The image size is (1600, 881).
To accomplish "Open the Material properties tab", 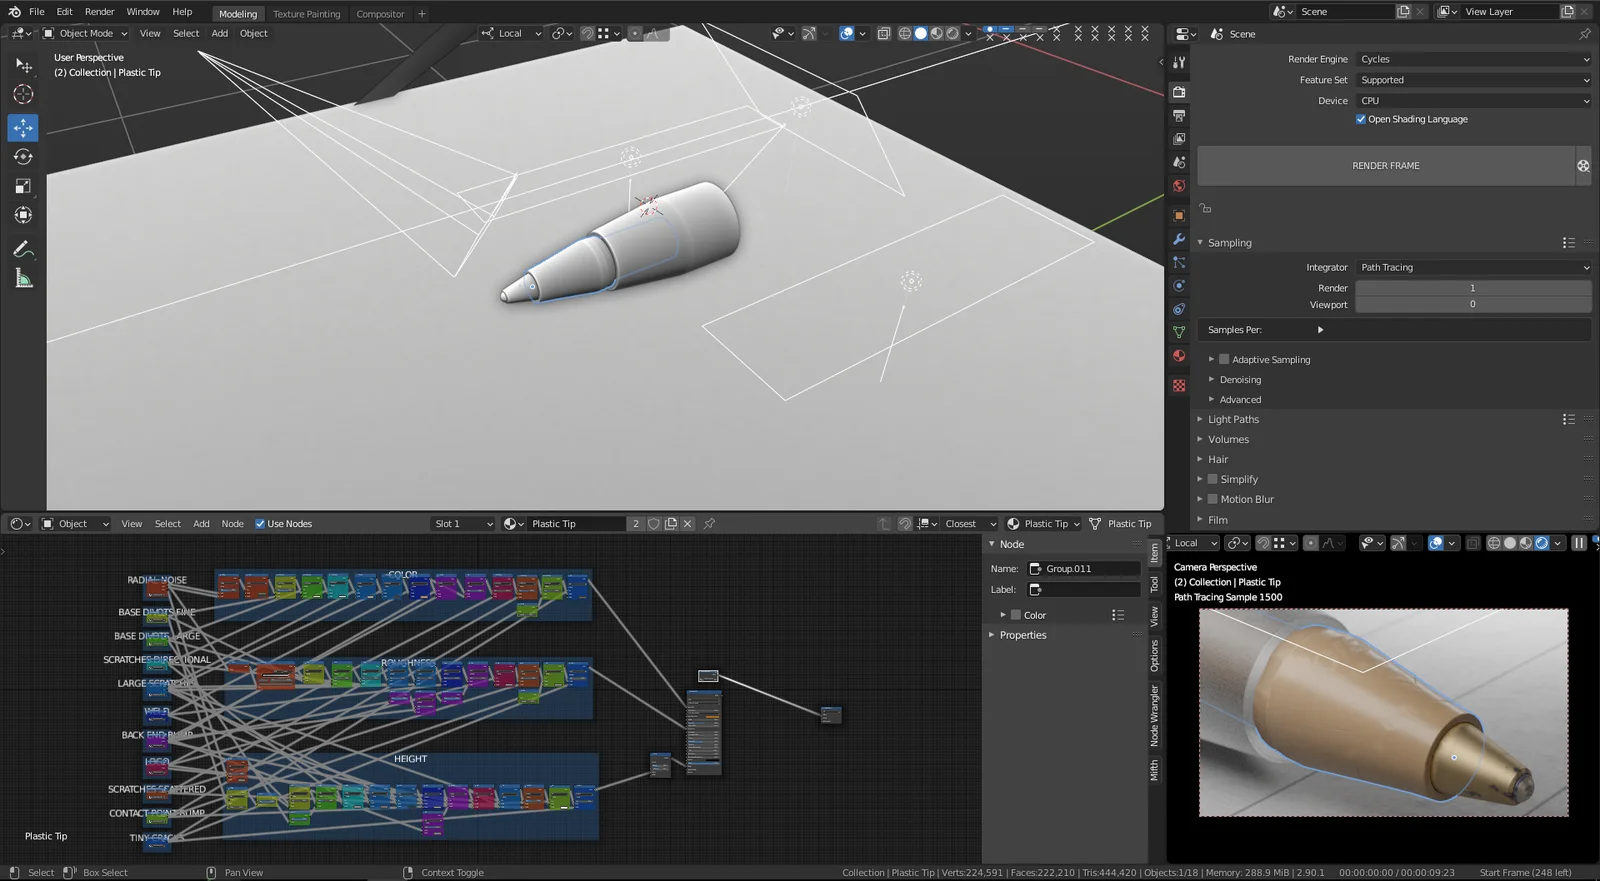I will [x=1179, y=356].
